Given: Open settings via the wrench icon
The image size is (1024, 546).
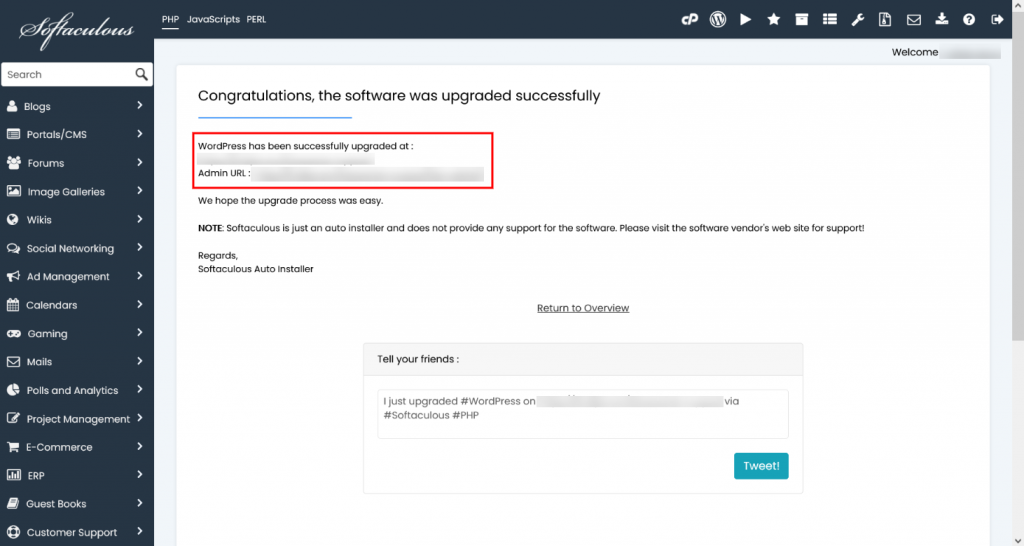Looking at the screenshot, I should point(858,20).
